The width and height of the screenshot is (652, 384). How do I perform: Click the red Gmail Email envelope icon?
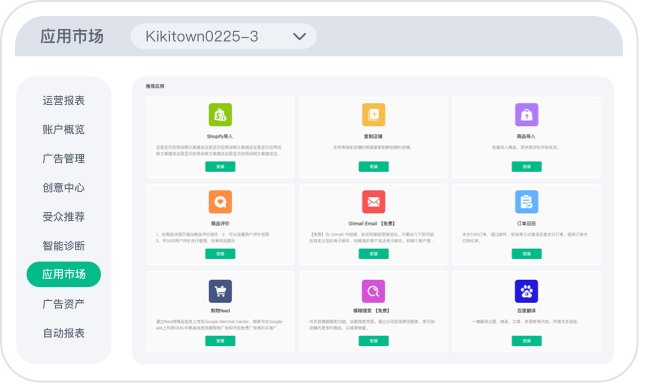point(373,202)
